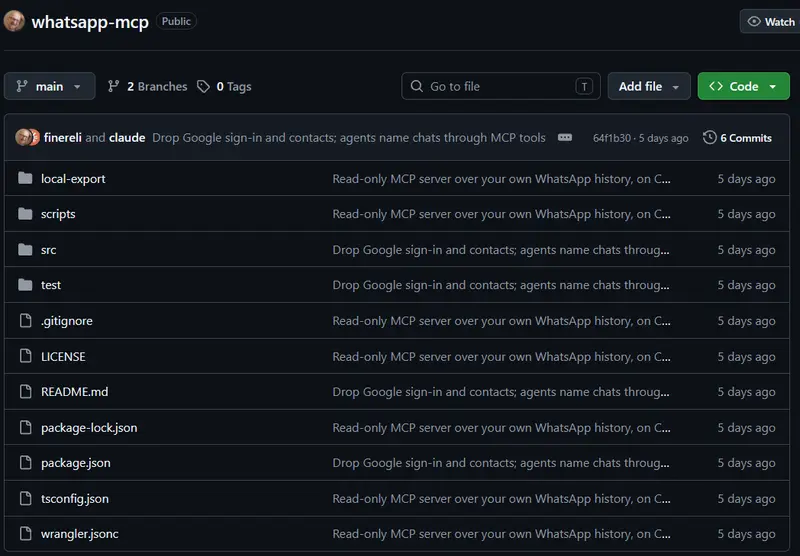Open the scripts folder
The image size is (800, 556).
(58, 214)
